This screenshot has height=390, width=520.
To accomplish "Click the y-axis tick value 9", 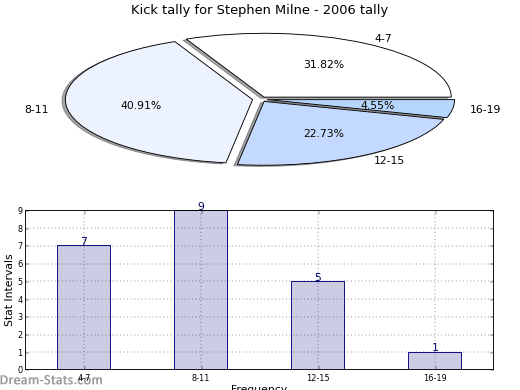I will (21, 211).
